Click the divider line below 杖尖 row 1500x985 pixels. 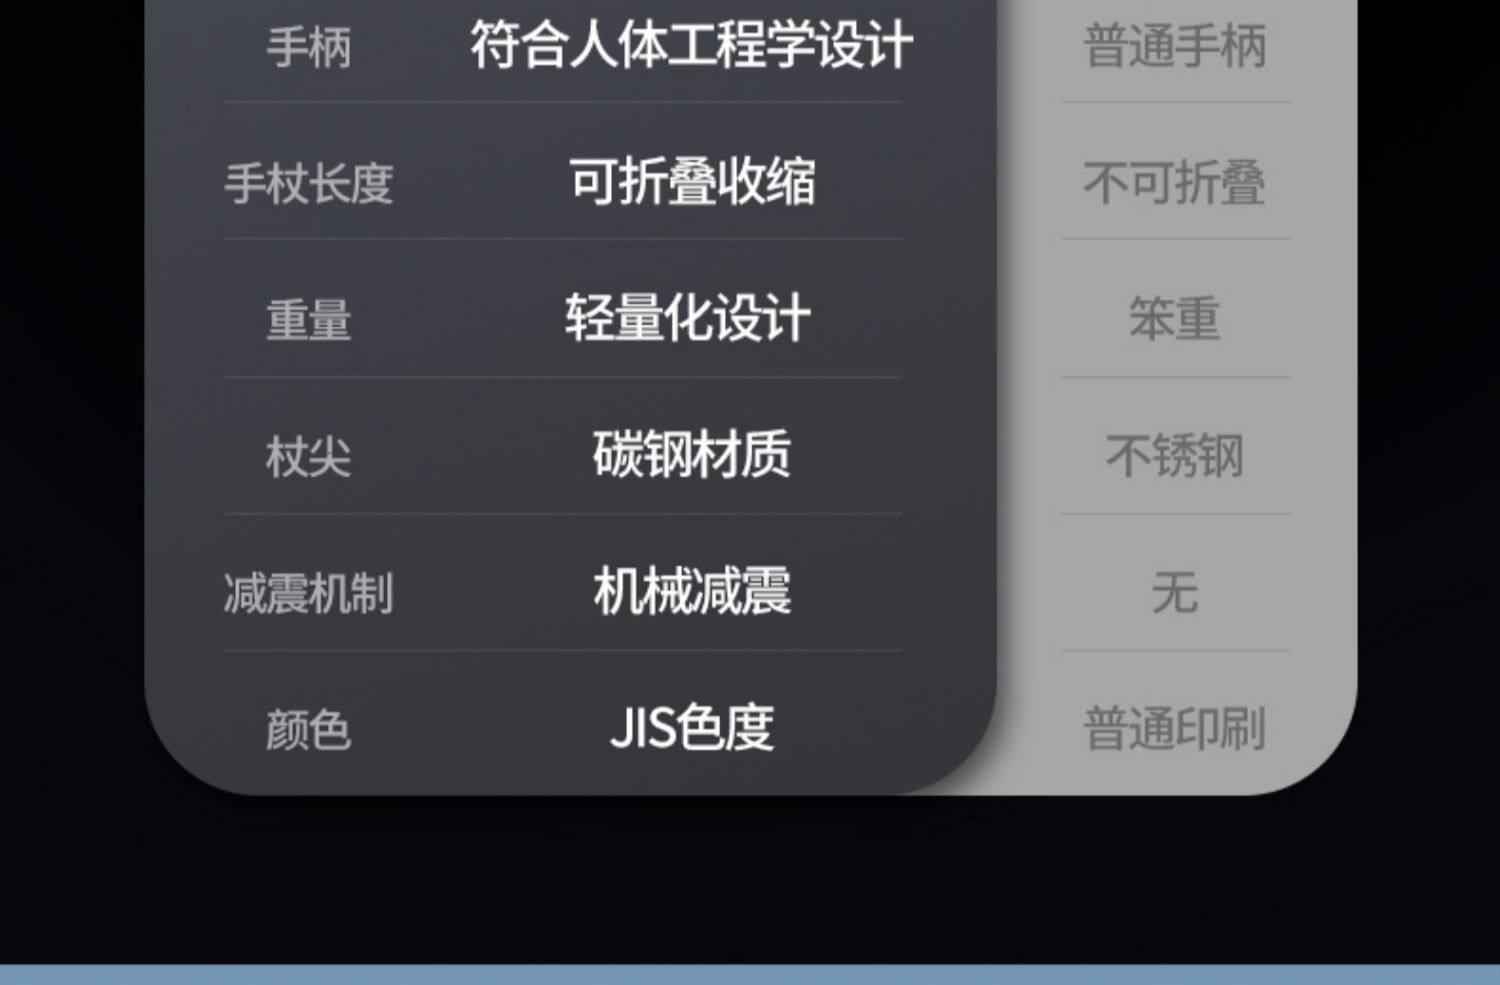point(563,514)
